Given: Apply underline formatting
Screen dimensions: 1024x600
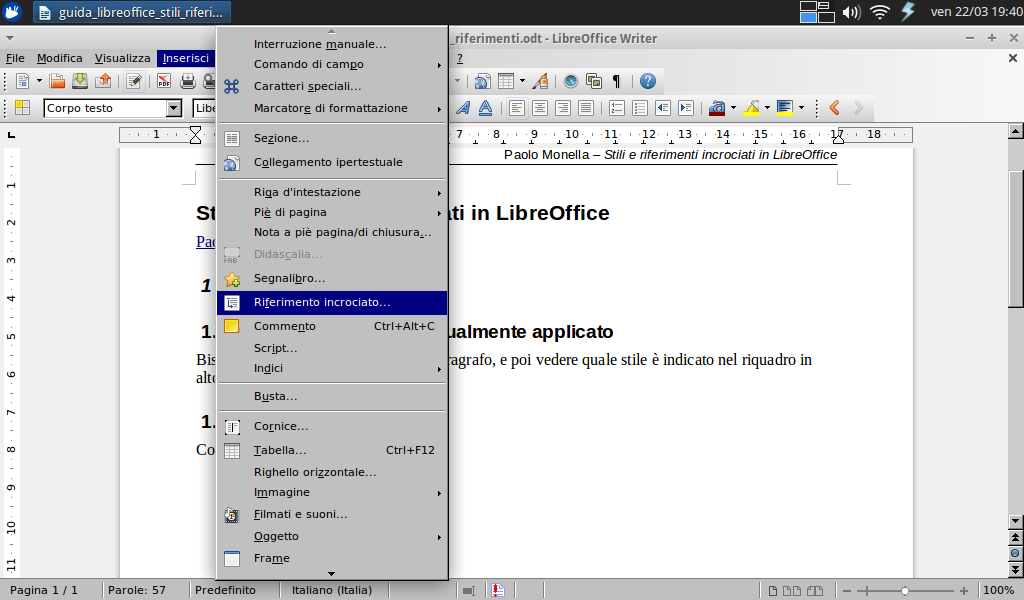Looking at the screenshot, I should pos(485,108).
